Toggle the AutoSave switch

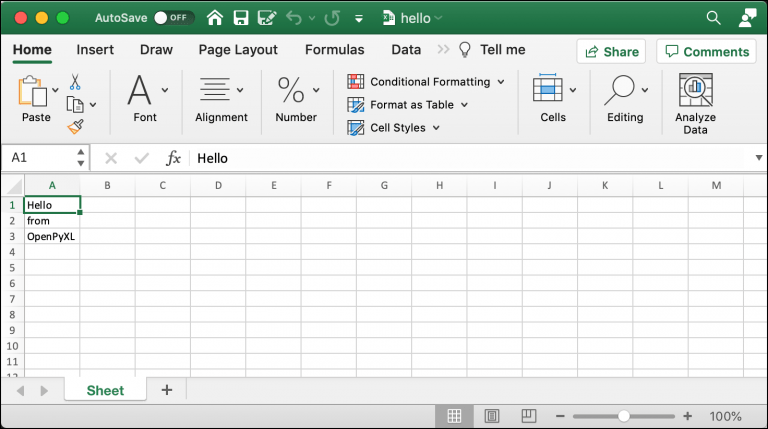(174, 18)
